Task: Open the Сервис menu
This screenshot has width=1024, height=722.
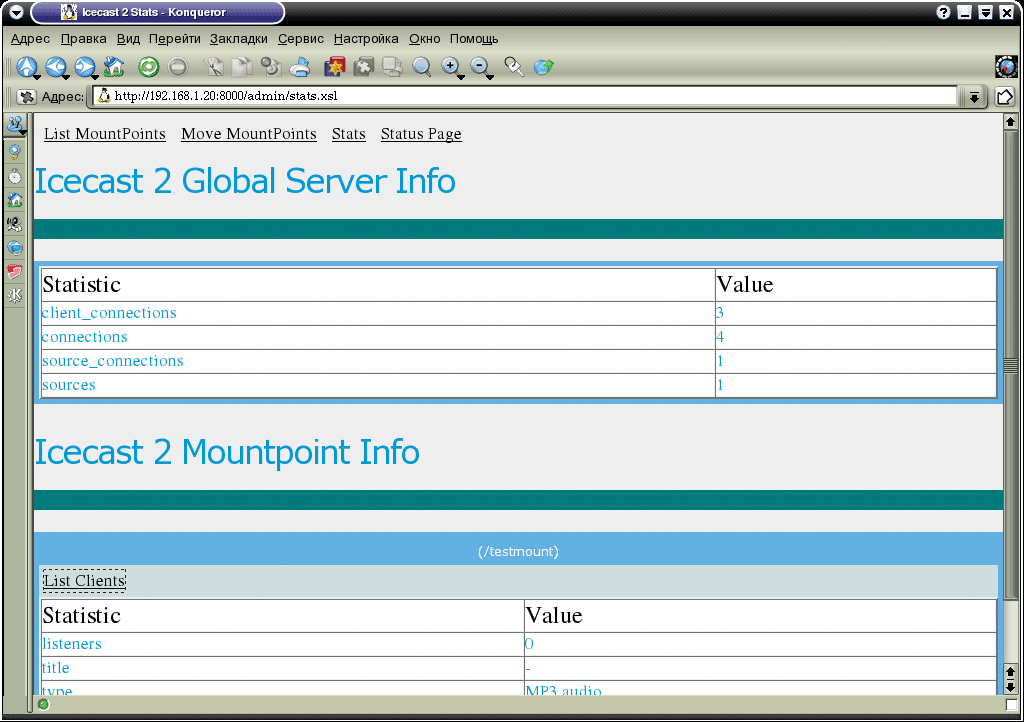Action: click(x=300, y=39)
